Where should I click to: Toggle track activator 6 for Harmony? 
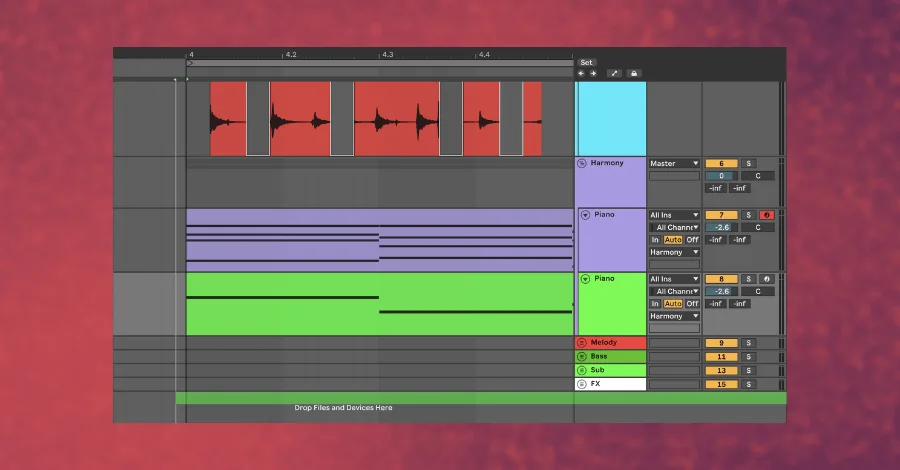[x=721, y=164]
